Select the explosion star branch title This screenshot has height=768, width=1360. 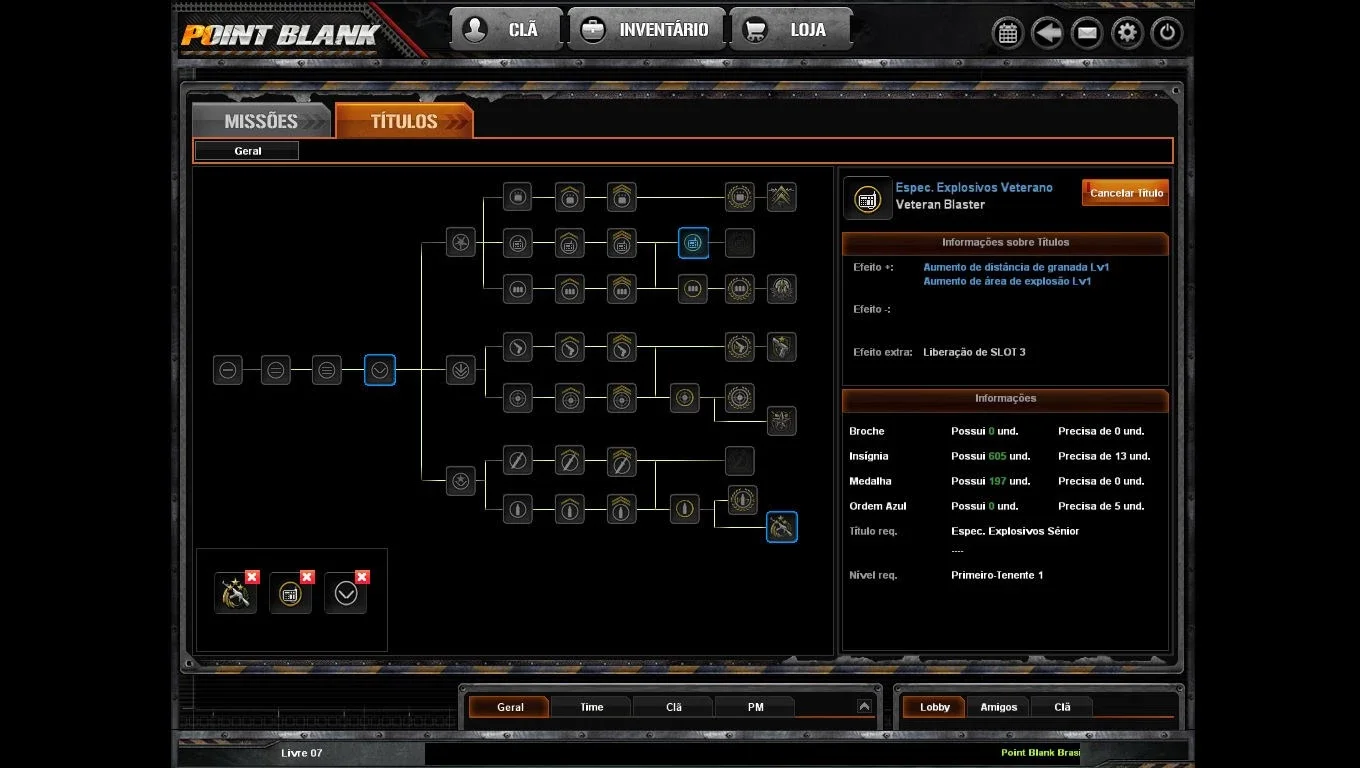461,242
